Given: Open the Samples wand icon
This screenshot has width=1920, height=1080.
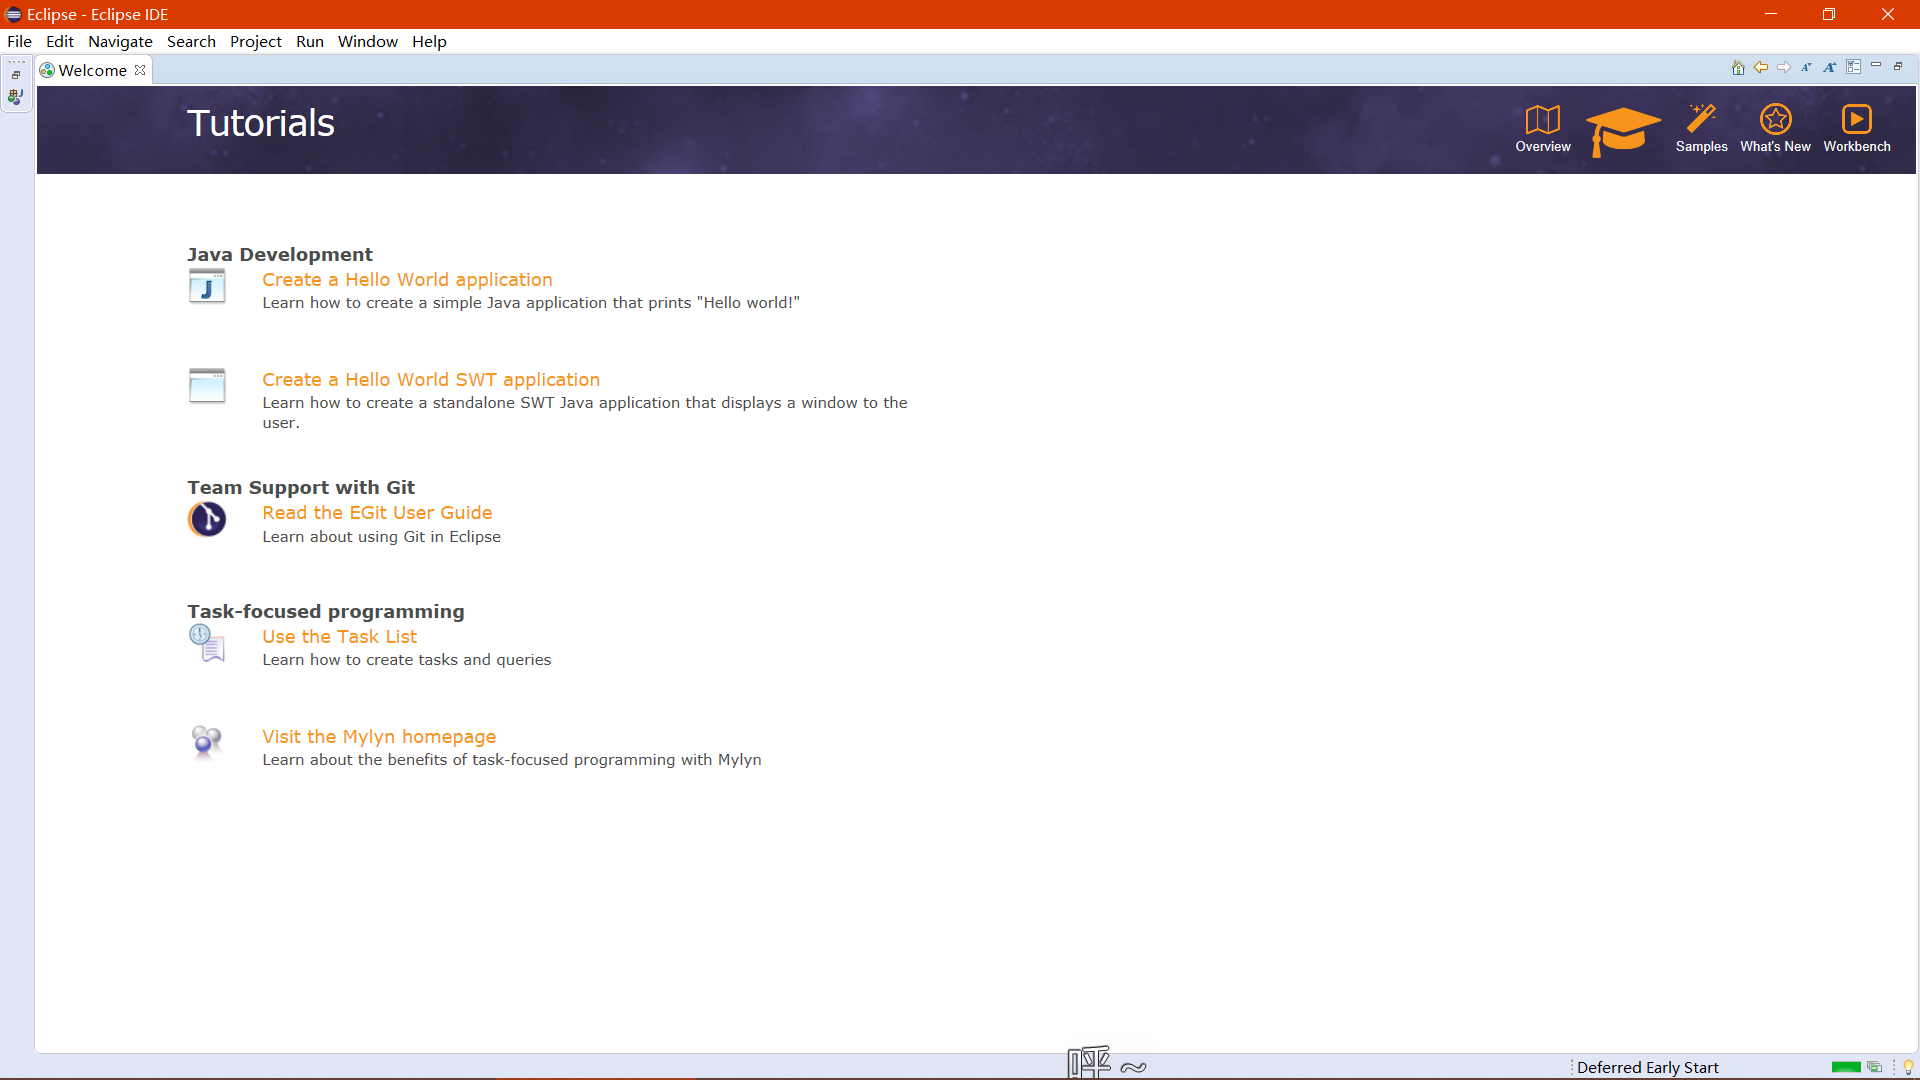Looking at the screenshot, I should [x=1701, y=120].
